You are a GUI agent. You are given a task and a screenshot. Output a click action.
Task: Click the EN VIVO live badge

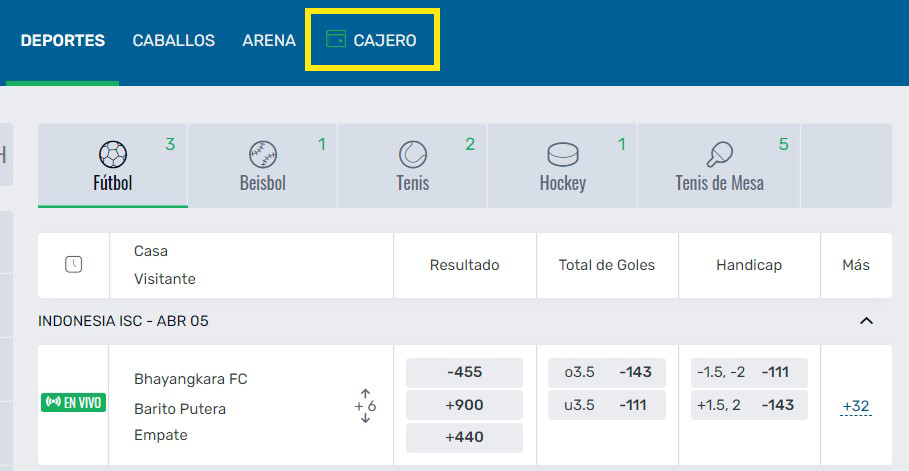[x=73, y=403]
